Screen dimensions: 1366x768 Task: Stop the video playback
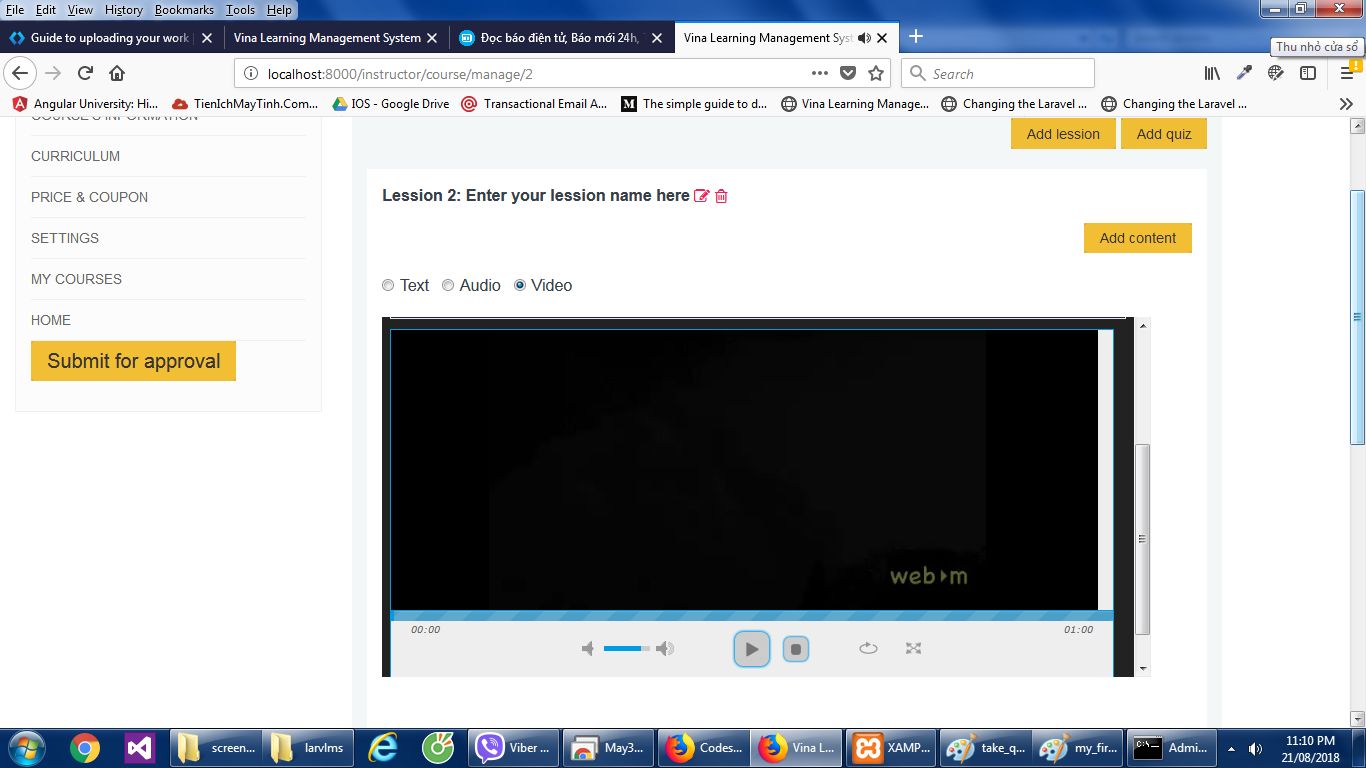click(796, 649)
